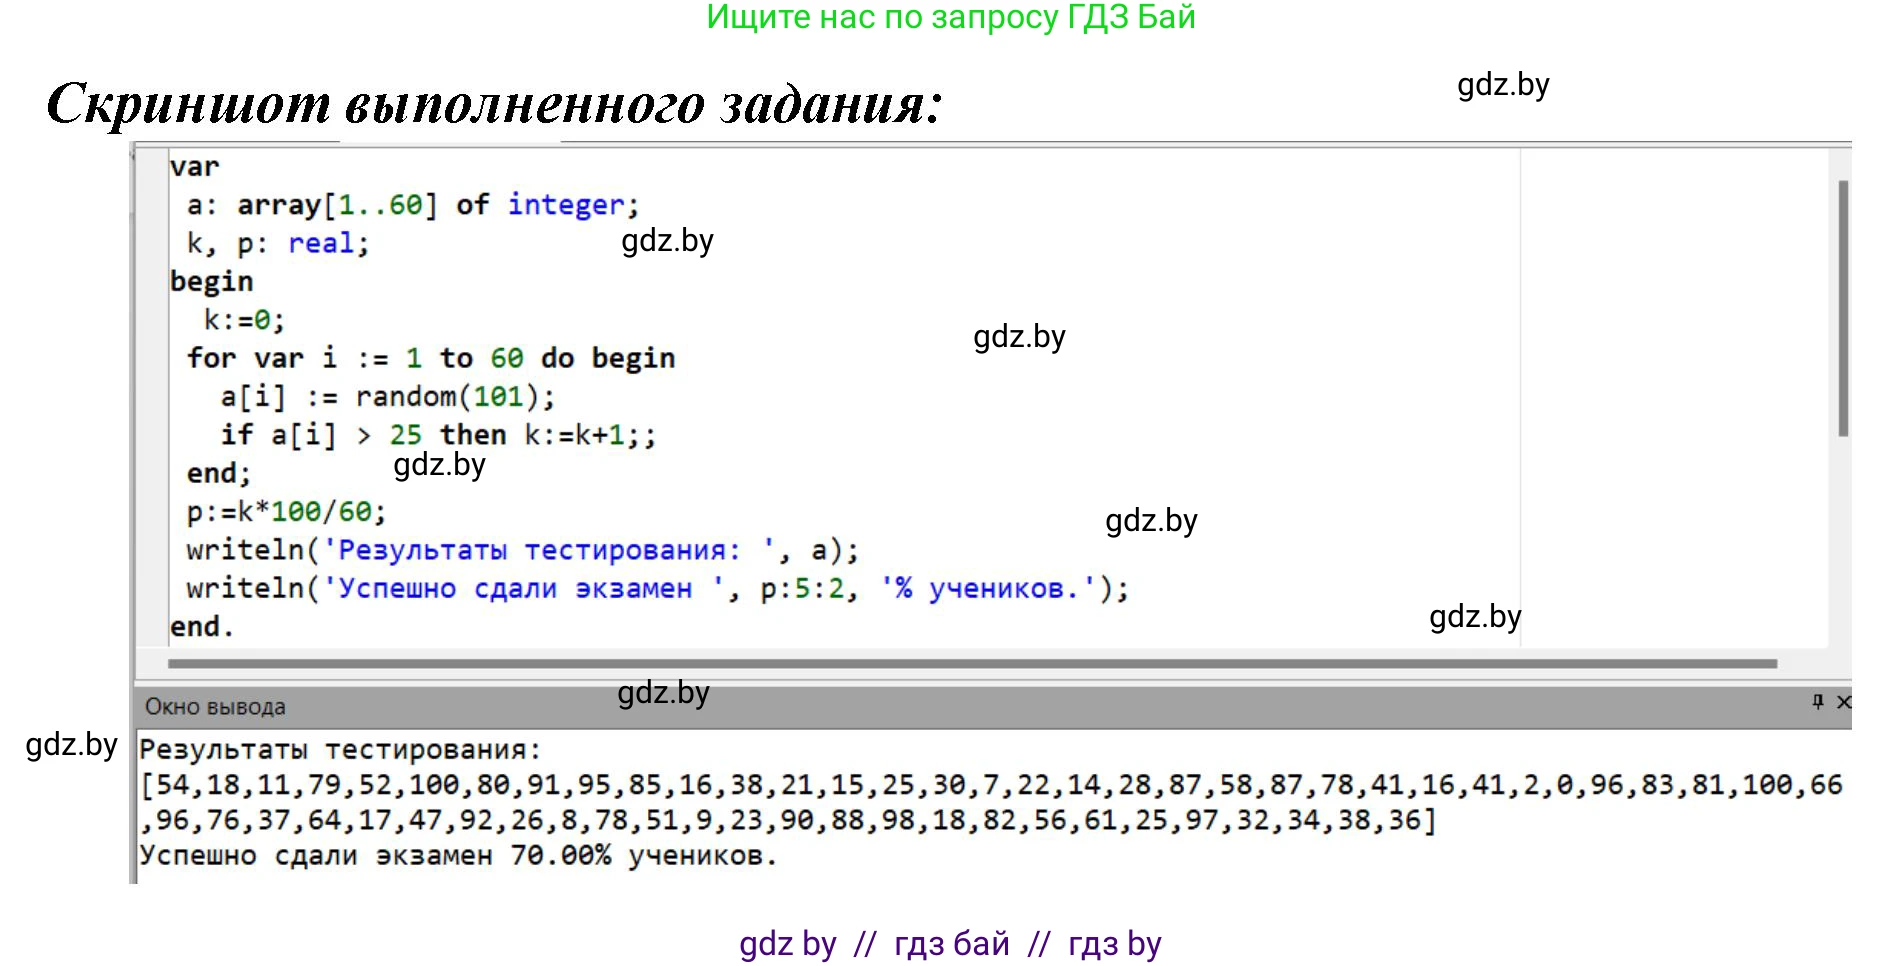Click the final 'end.' line

tap(201, 627)
